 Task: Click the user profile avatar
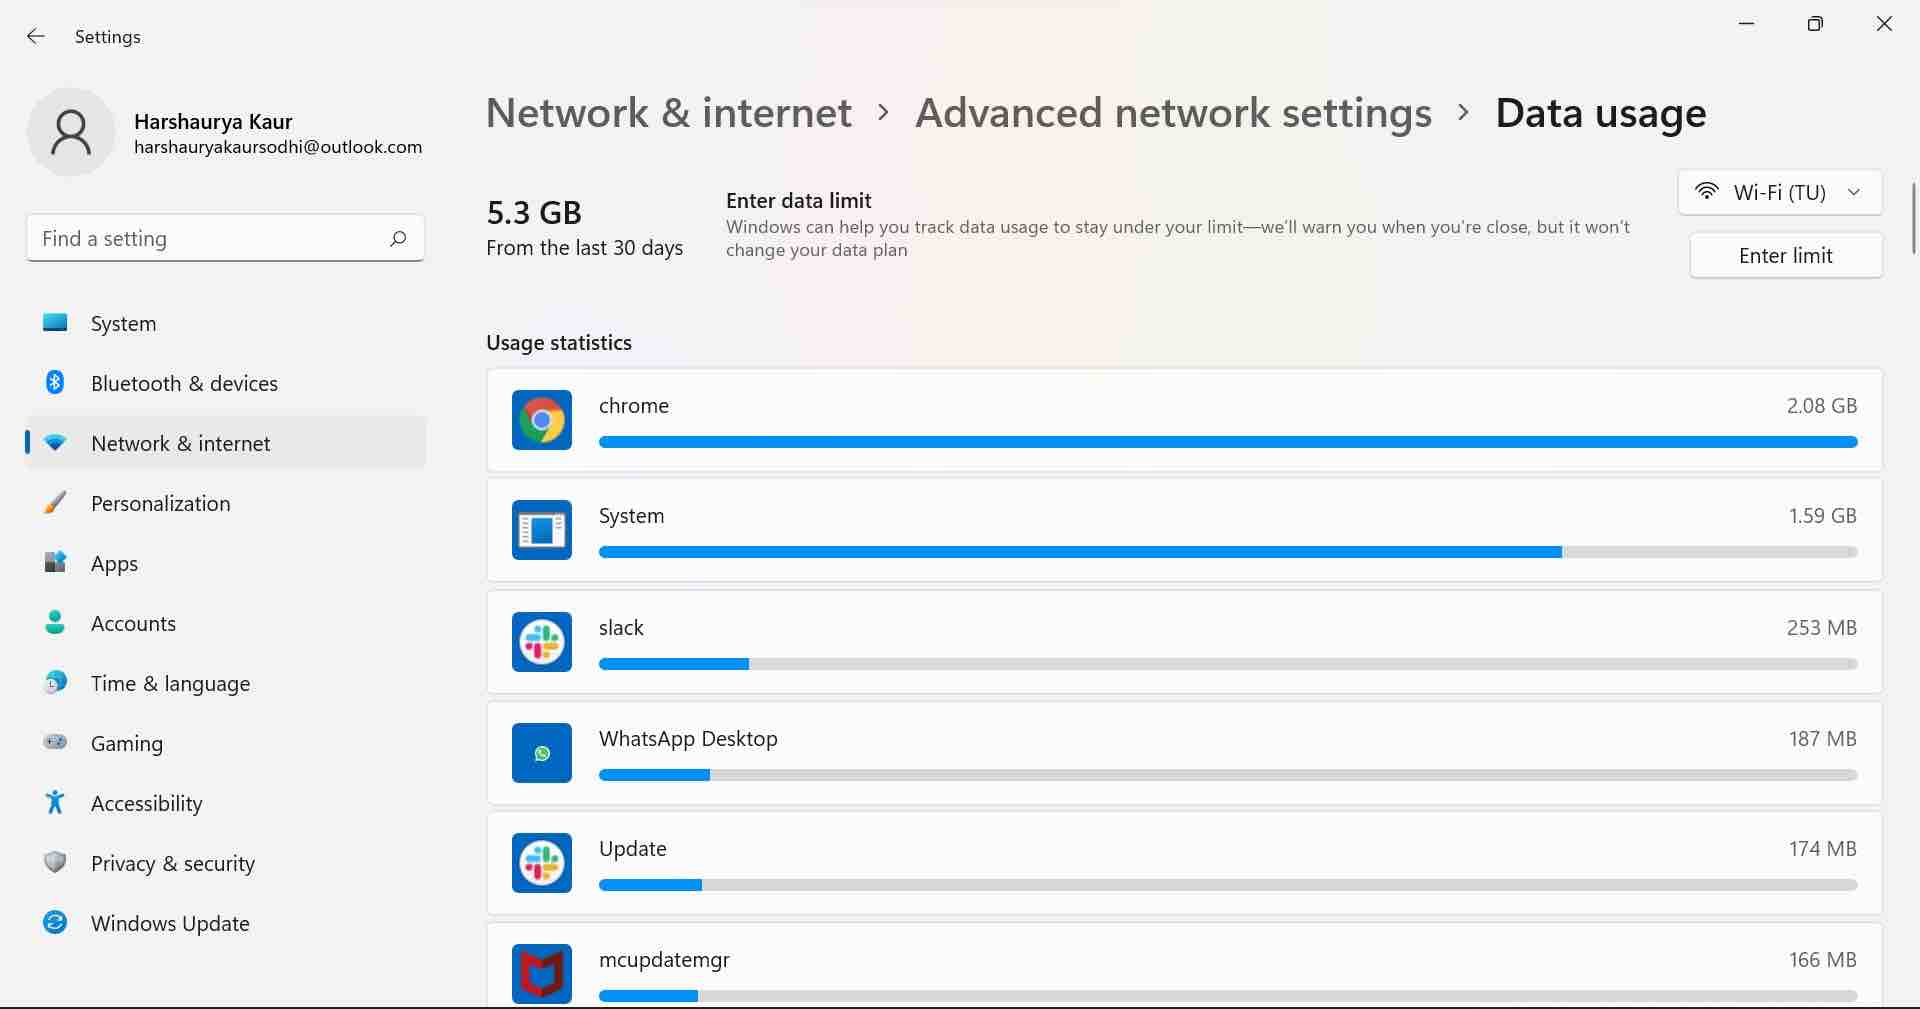click(71, 131)
